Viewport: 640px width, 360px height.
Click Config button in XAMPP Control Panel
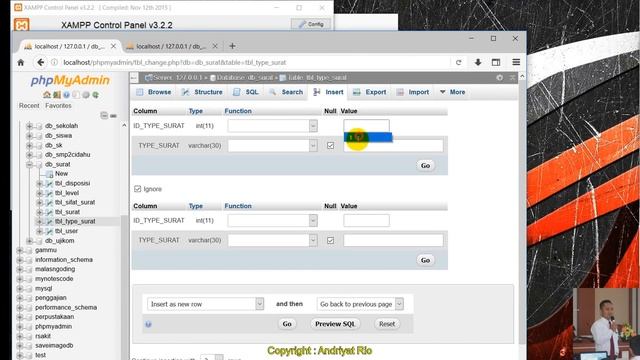point(311,24)
